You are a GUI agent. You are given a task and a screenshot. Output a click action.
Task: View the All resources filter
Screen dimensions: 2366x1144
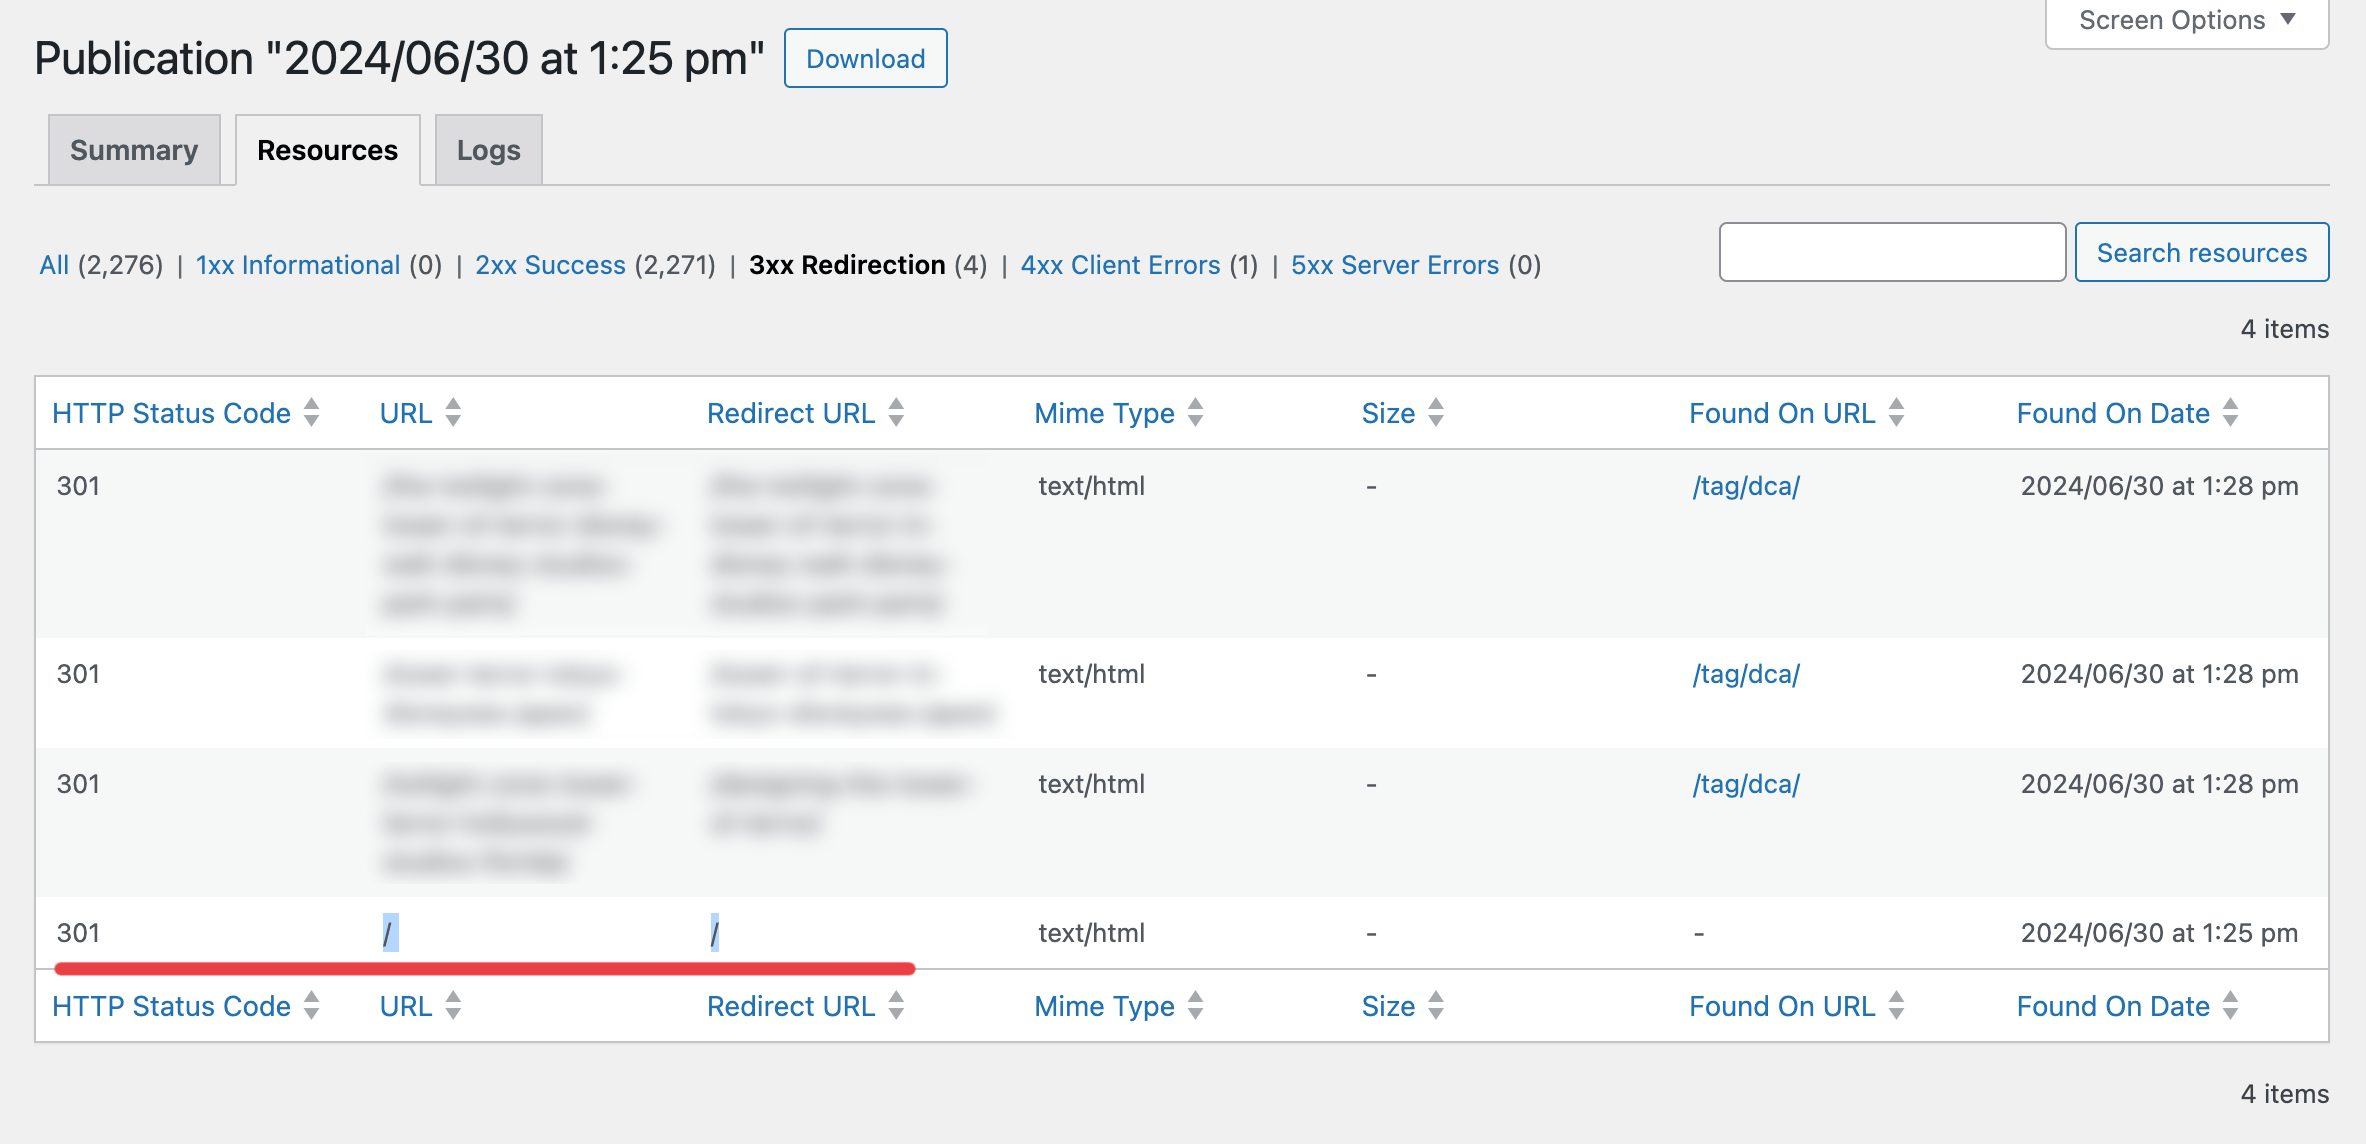54,265
